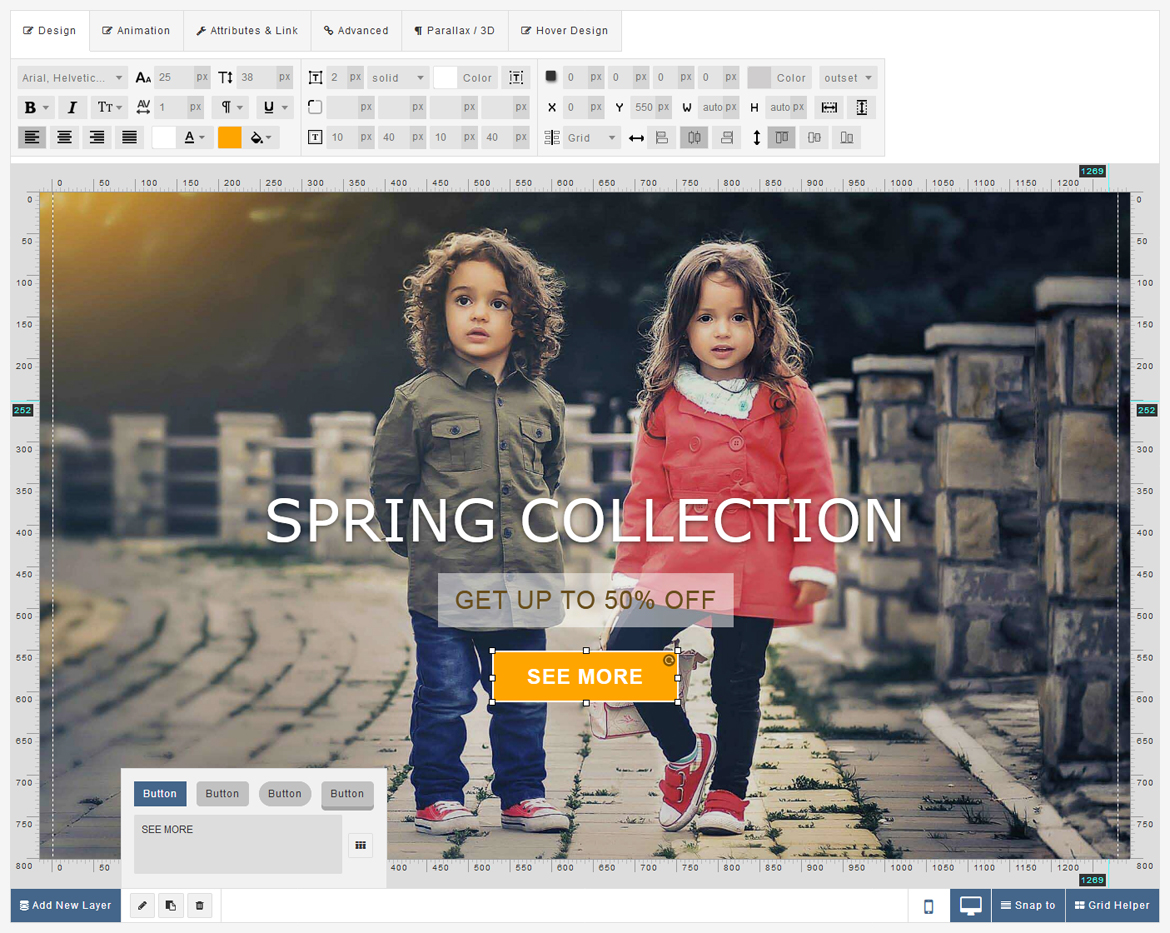Justify the text alignment

(129, 138)
